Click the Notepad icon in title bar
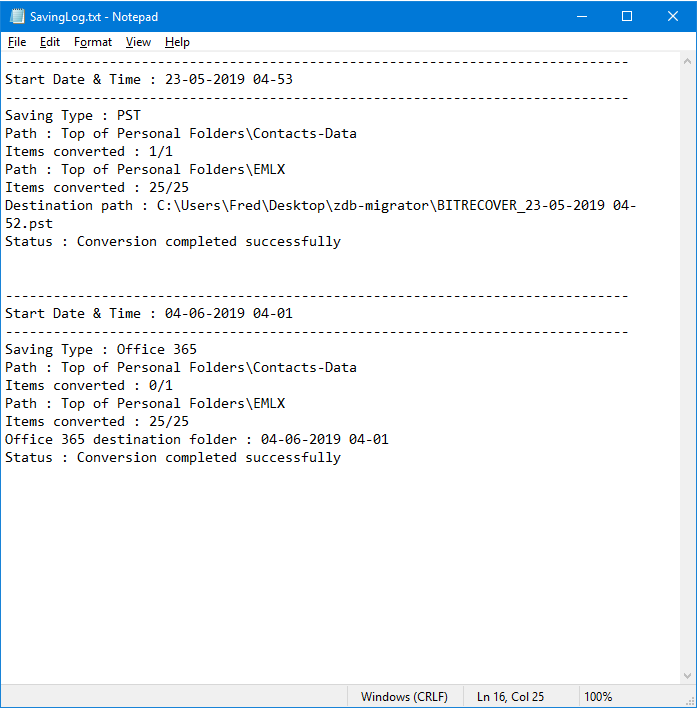The height and width of the screenshot is (709, 698). click(17, 16)
